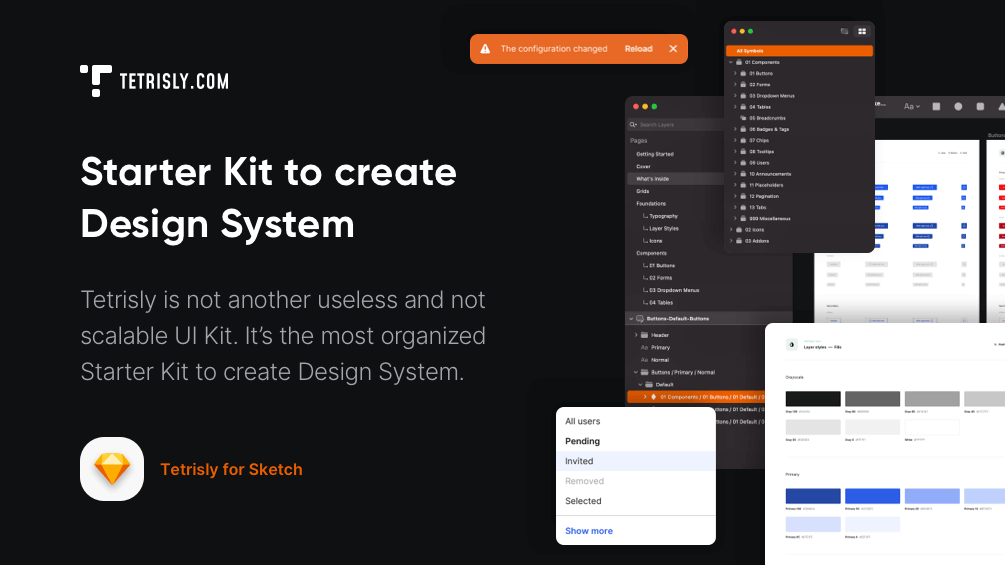Select the oval shape tool in toolbar
Screen dimensions: 1005x565
pyautogui.click(x=958, y=106)
